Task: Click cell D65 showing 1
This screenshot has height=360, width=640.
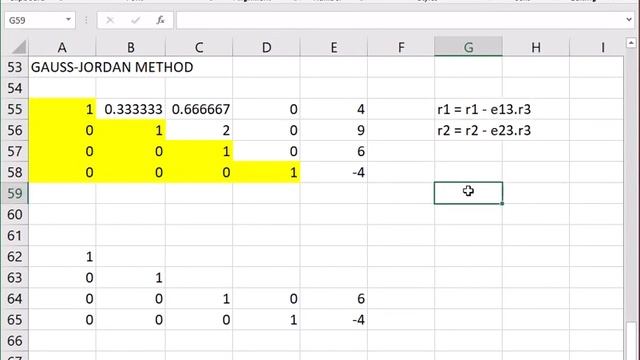Action: click(266, 320)
